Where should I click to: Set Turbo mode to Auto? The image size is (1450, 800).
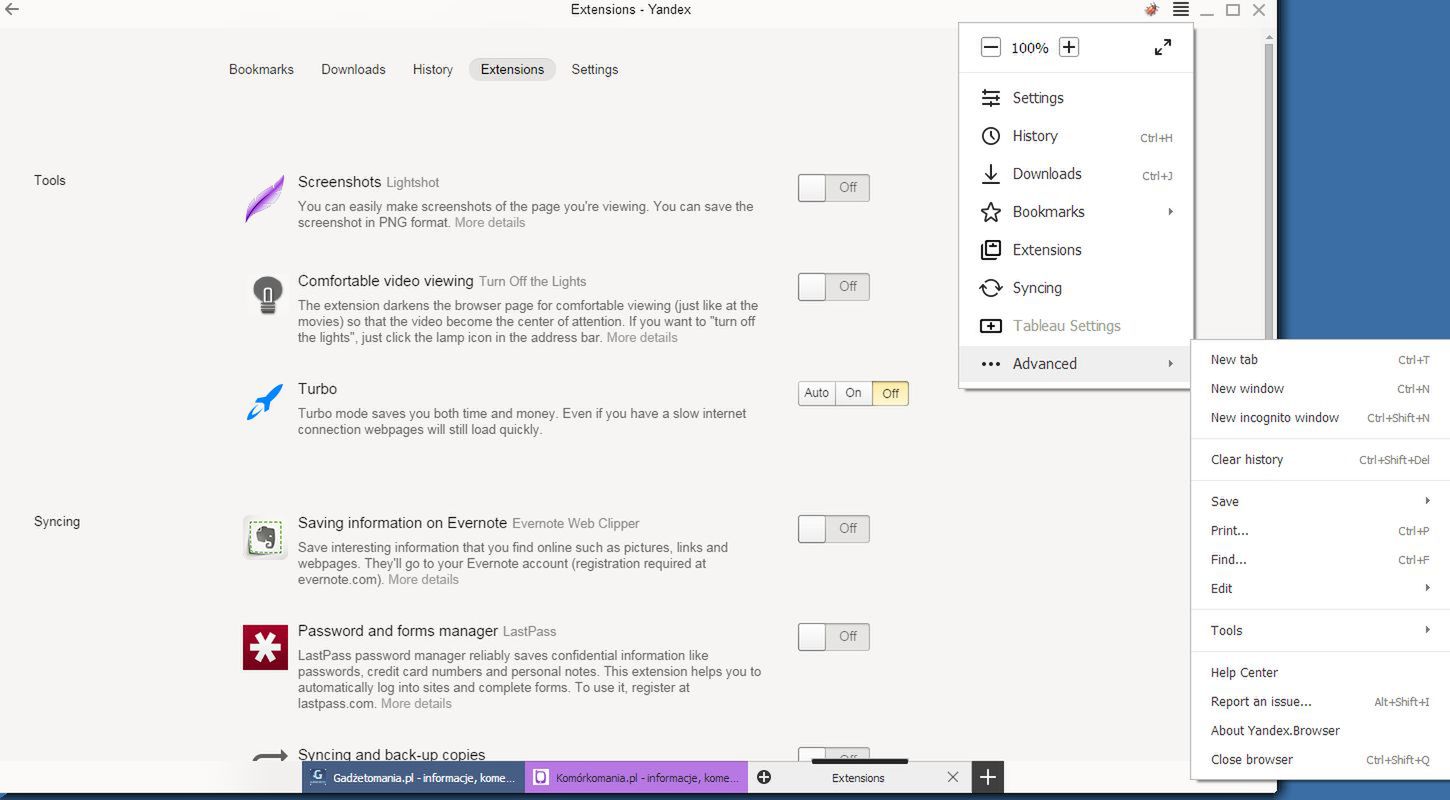[x=816, y=393]
